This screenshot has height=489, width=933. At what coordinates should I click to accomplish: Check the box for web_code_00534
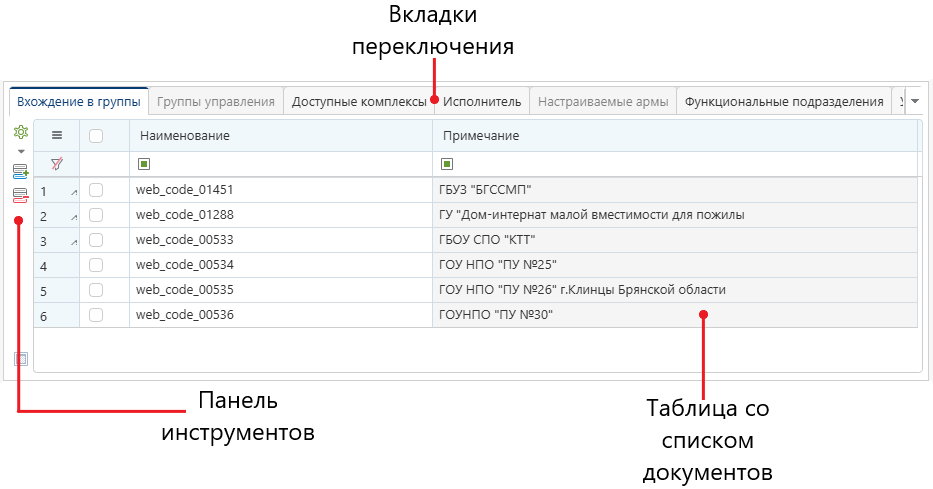click(96, 265)
